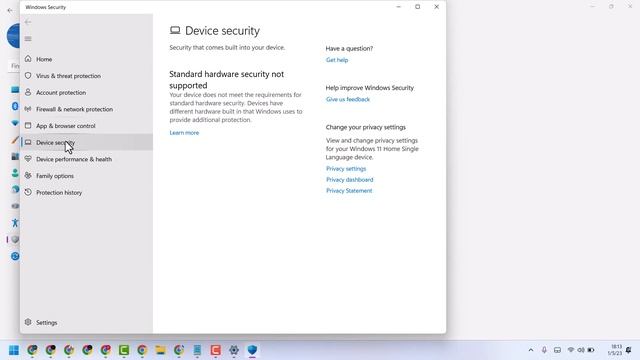The width and height of the screenshot is (640, 360).
Task: Open the clock and date flyout
Action: [x=614, y=350]
